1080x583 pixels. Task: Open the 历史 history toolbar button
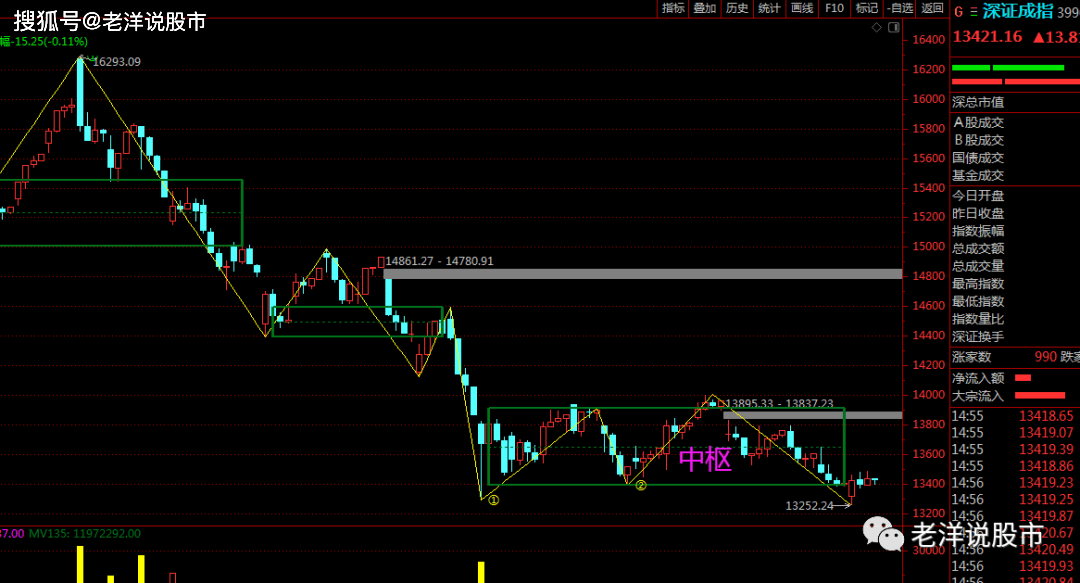click(x=737, y=8)
